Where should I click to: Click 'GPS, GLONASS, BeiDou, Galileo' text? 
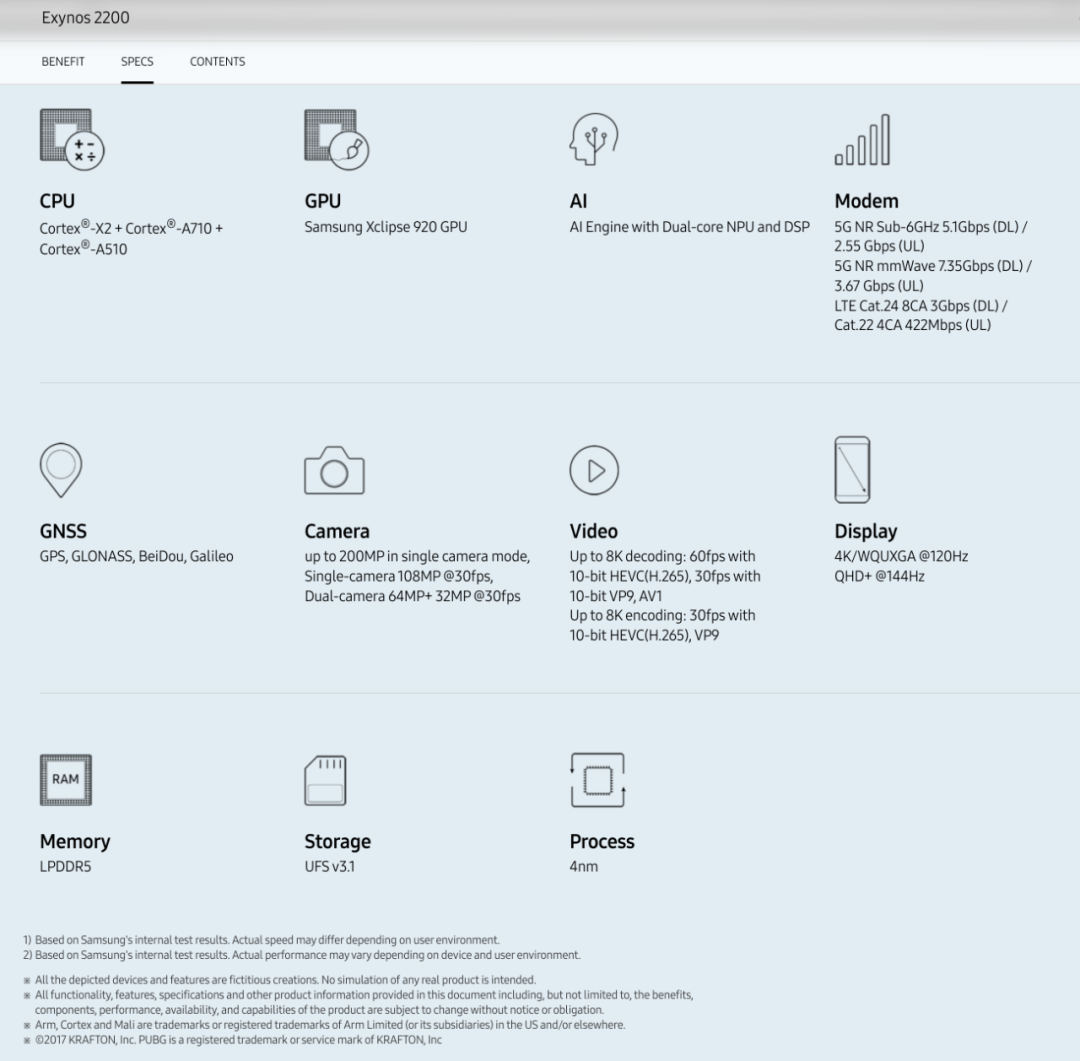[136, 557]
